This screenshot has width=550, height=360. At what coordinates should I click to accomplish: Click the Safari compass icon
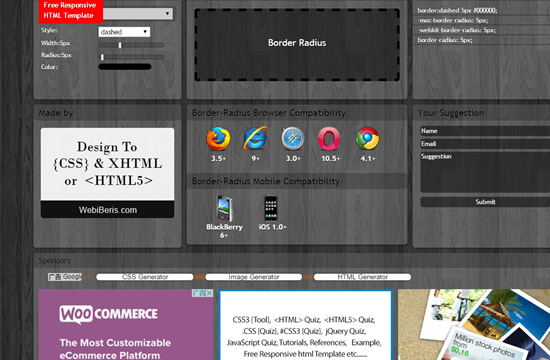point(293,139)
